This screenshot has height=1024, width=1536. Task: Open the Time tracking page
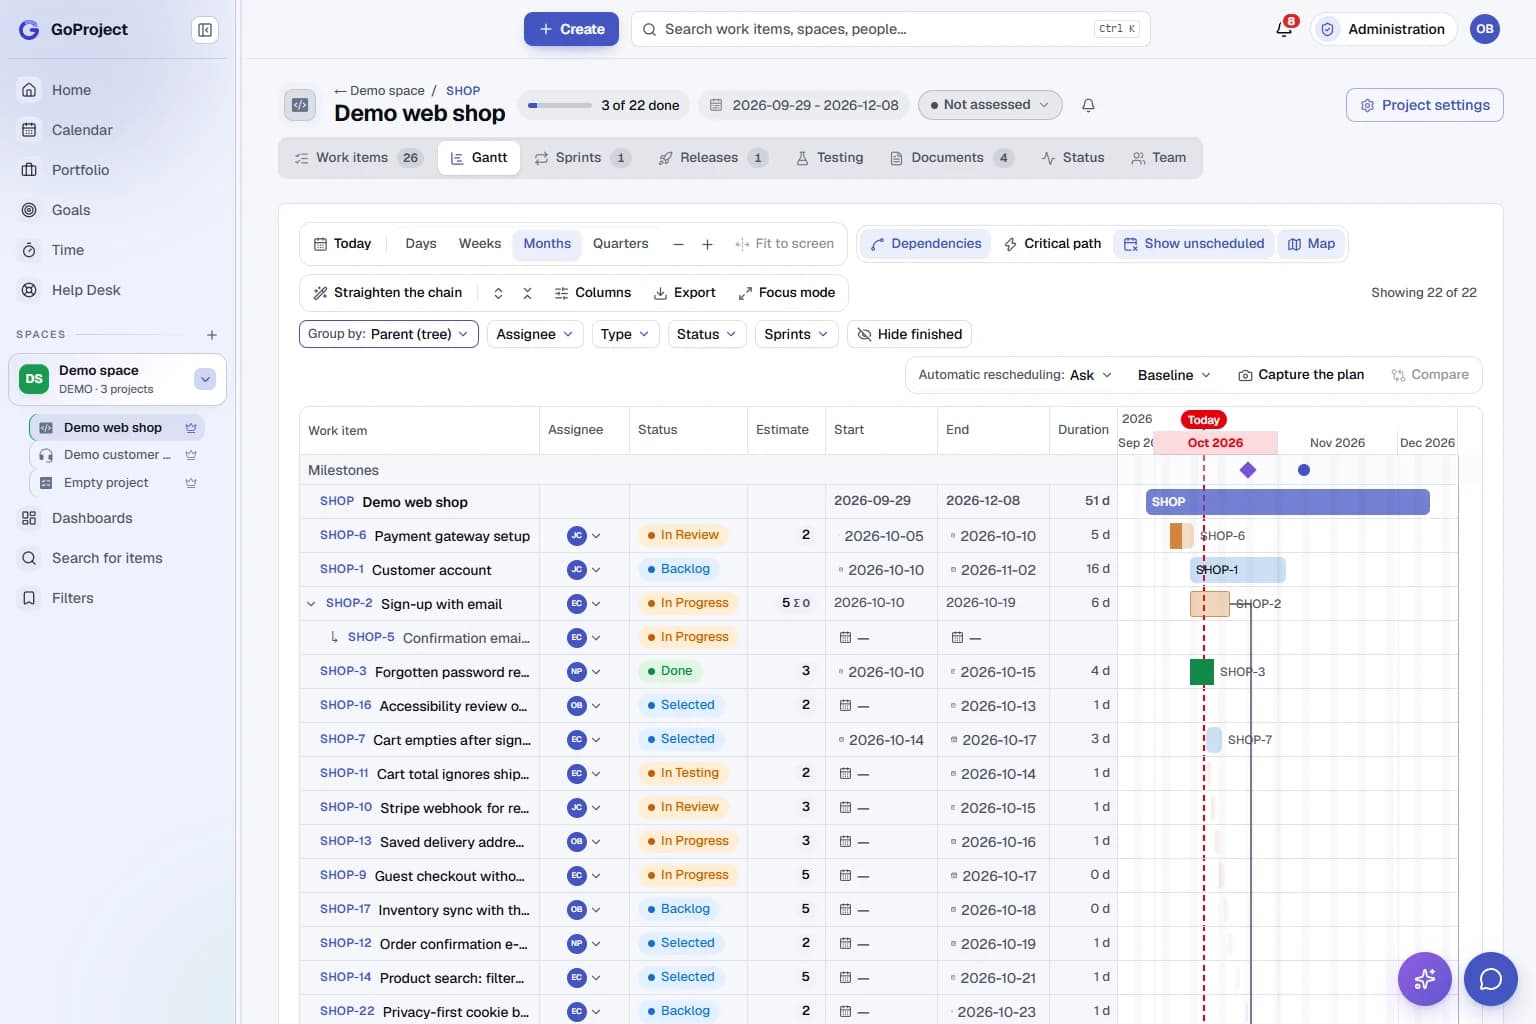coord(68,250)
